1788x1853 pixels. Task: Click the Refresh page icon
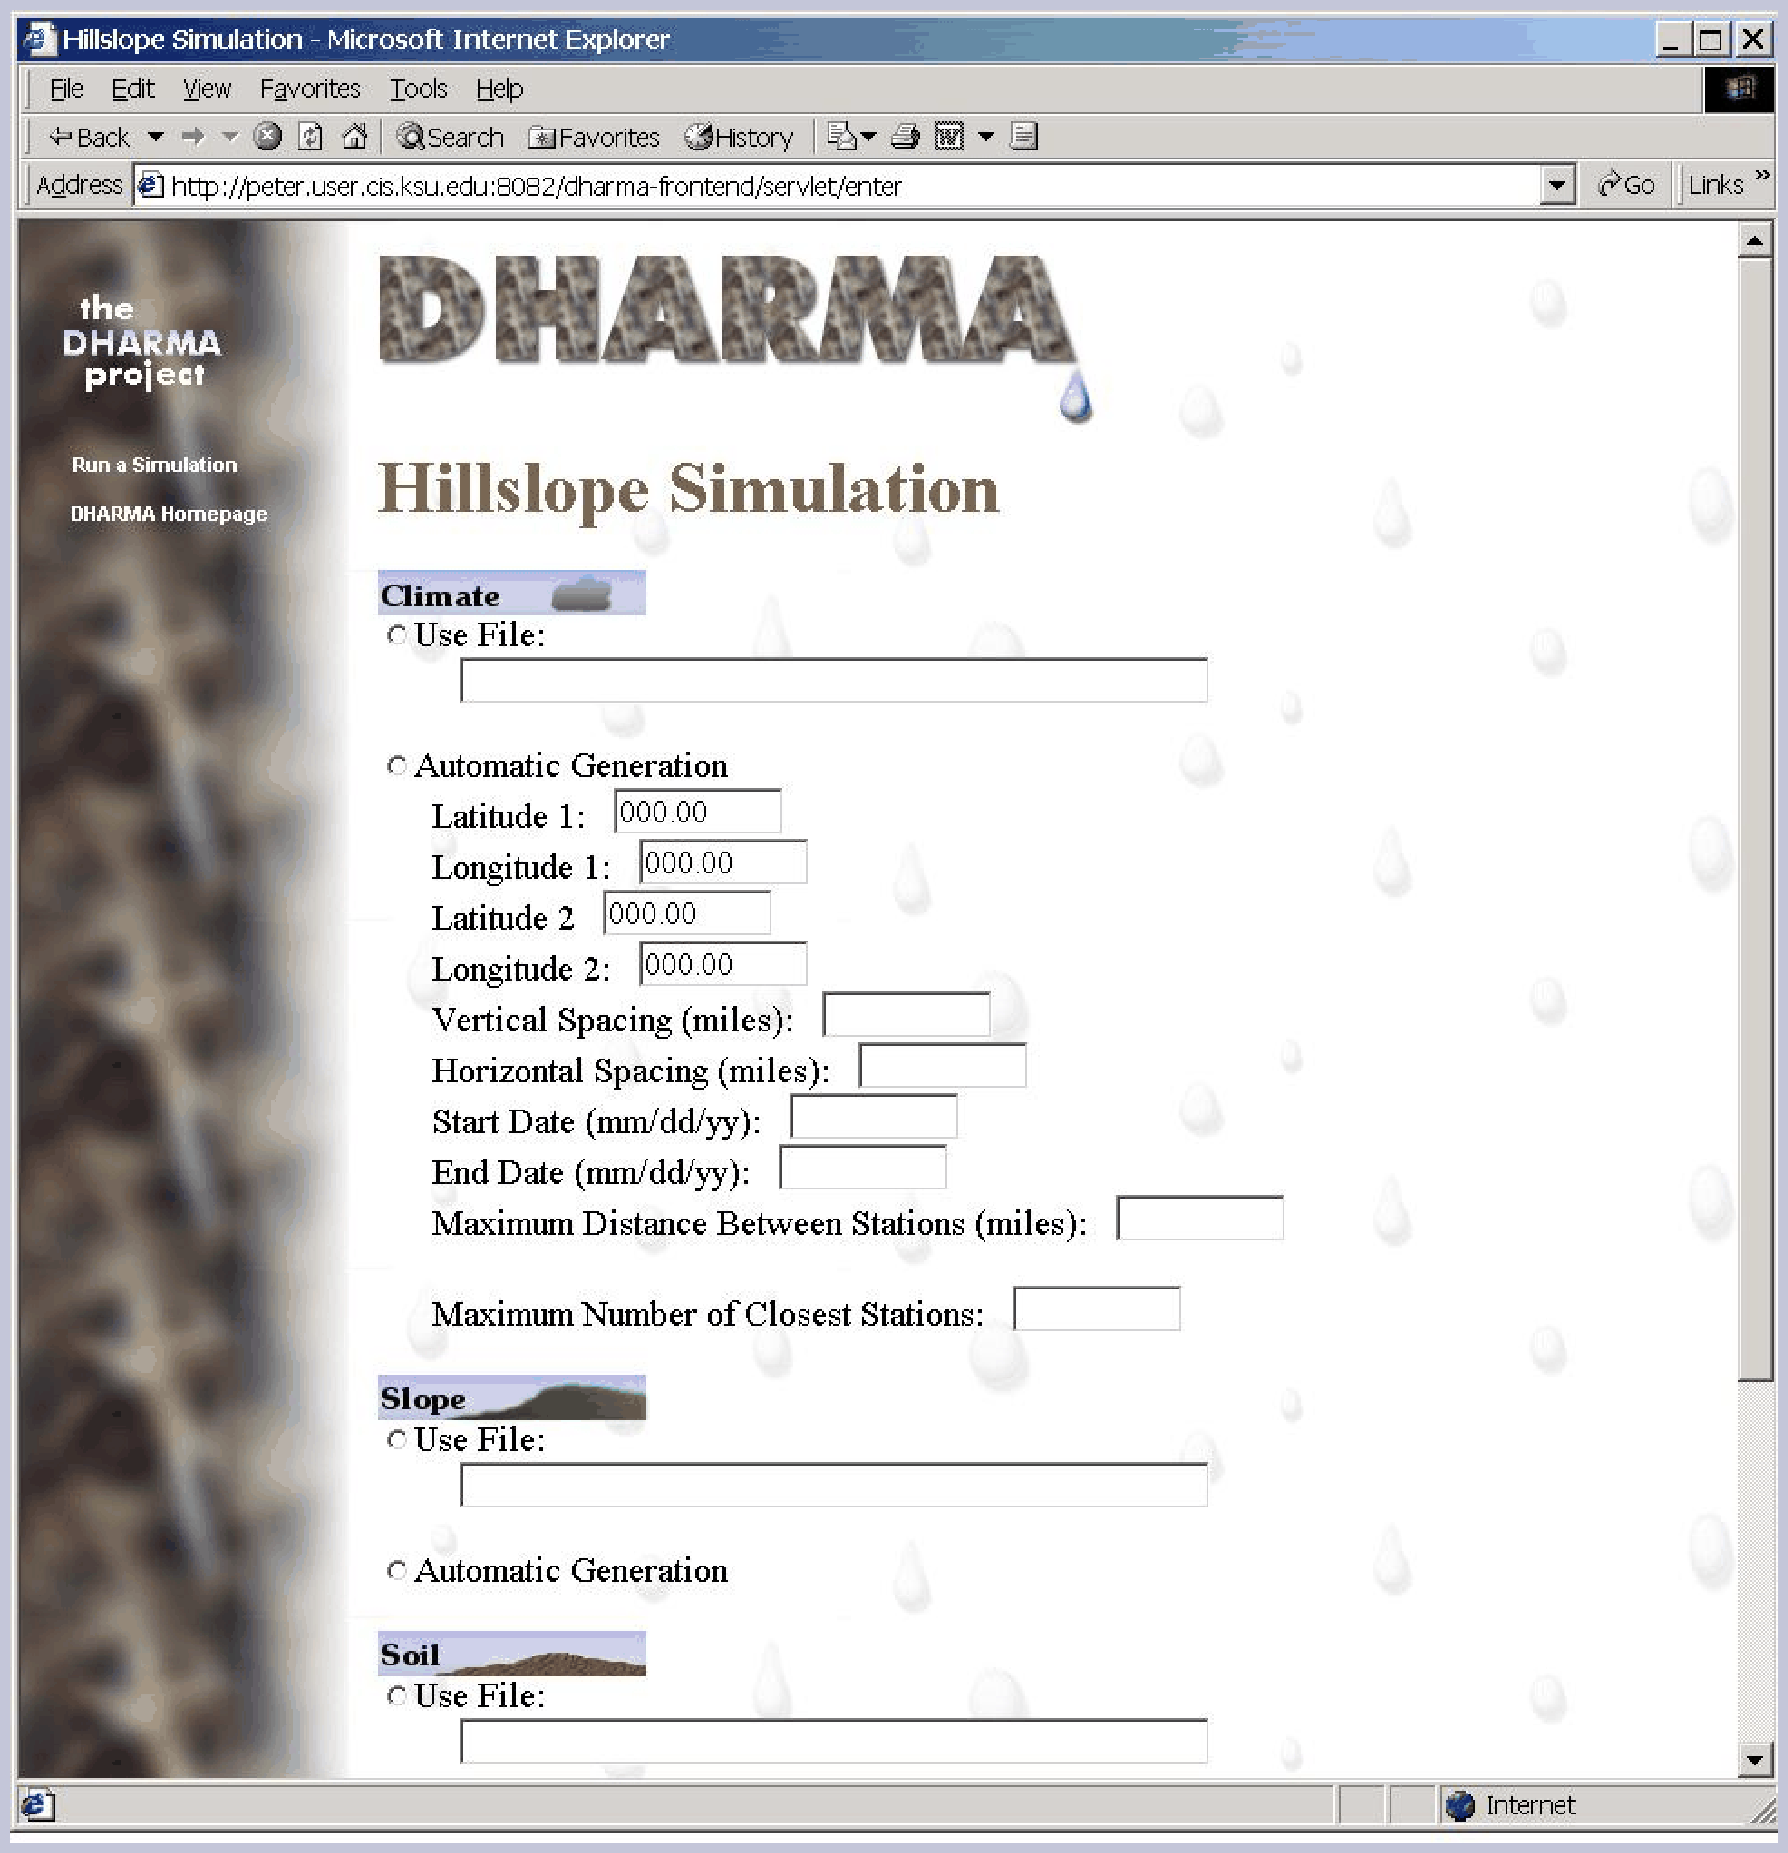(311, 136)
